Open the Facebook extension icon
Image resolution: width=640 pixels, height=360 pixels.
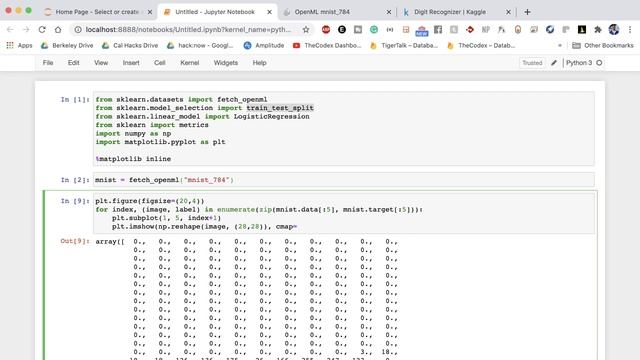click(438, 29)
